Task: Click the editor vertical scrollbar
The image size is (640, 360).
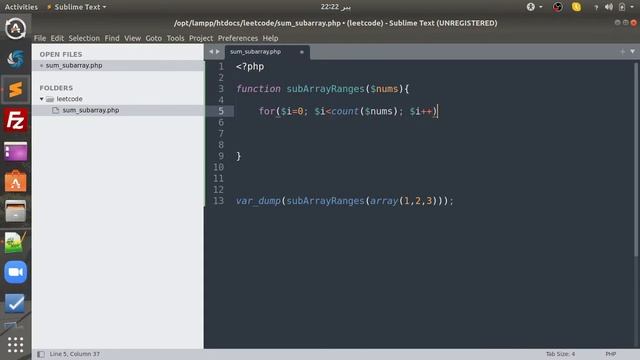Action: [x=636, y=159]
